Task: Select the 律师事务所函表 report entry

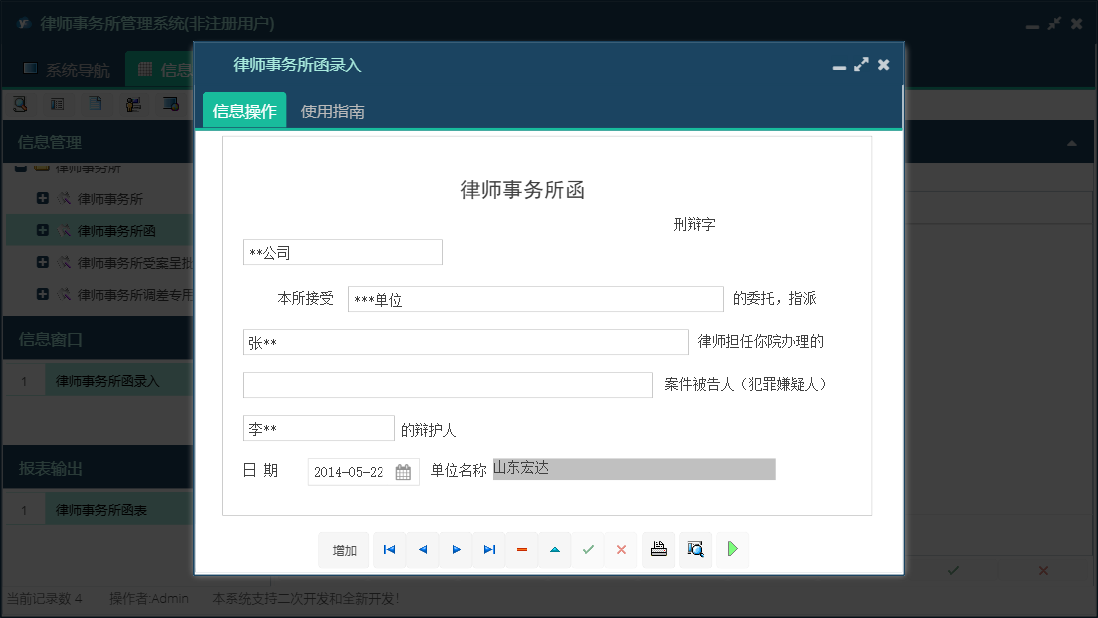Action: coord(103,507)
